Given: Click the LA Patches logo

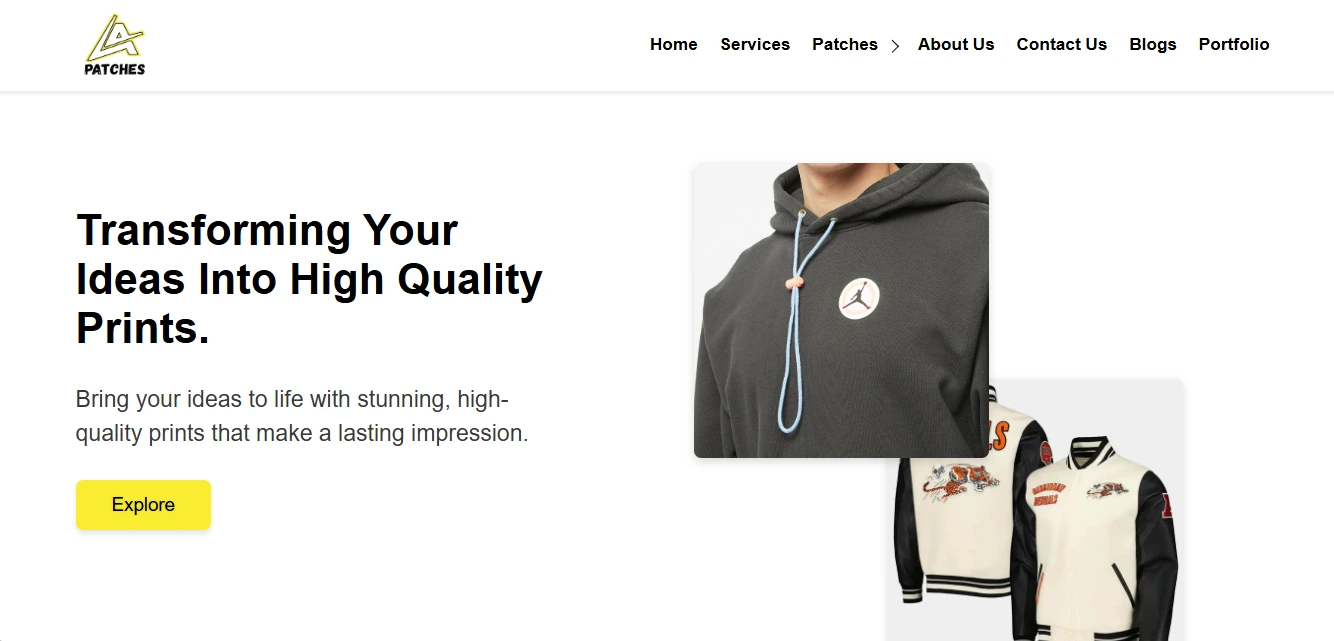Looking at the screenshot, I should [x=115, y=46].
